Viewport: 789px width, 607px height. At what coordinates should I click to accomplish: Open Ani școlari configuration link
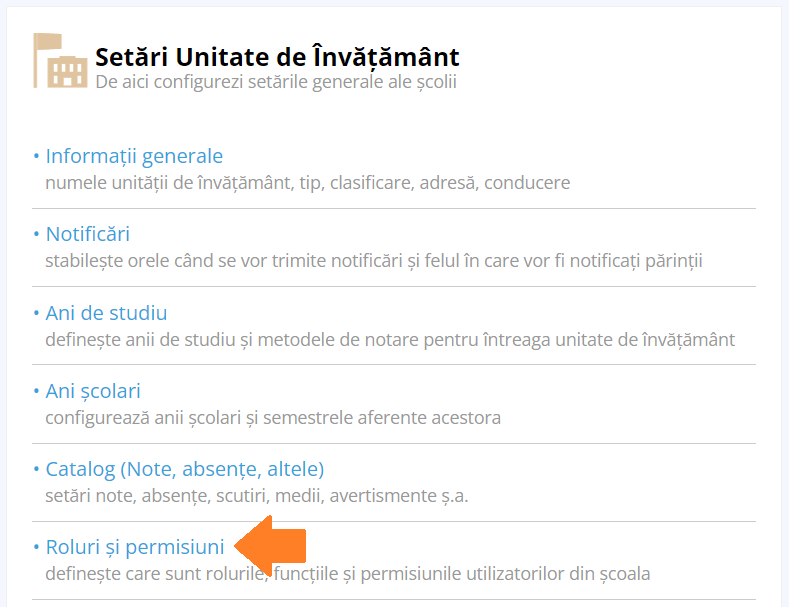[x=93, y=391]
